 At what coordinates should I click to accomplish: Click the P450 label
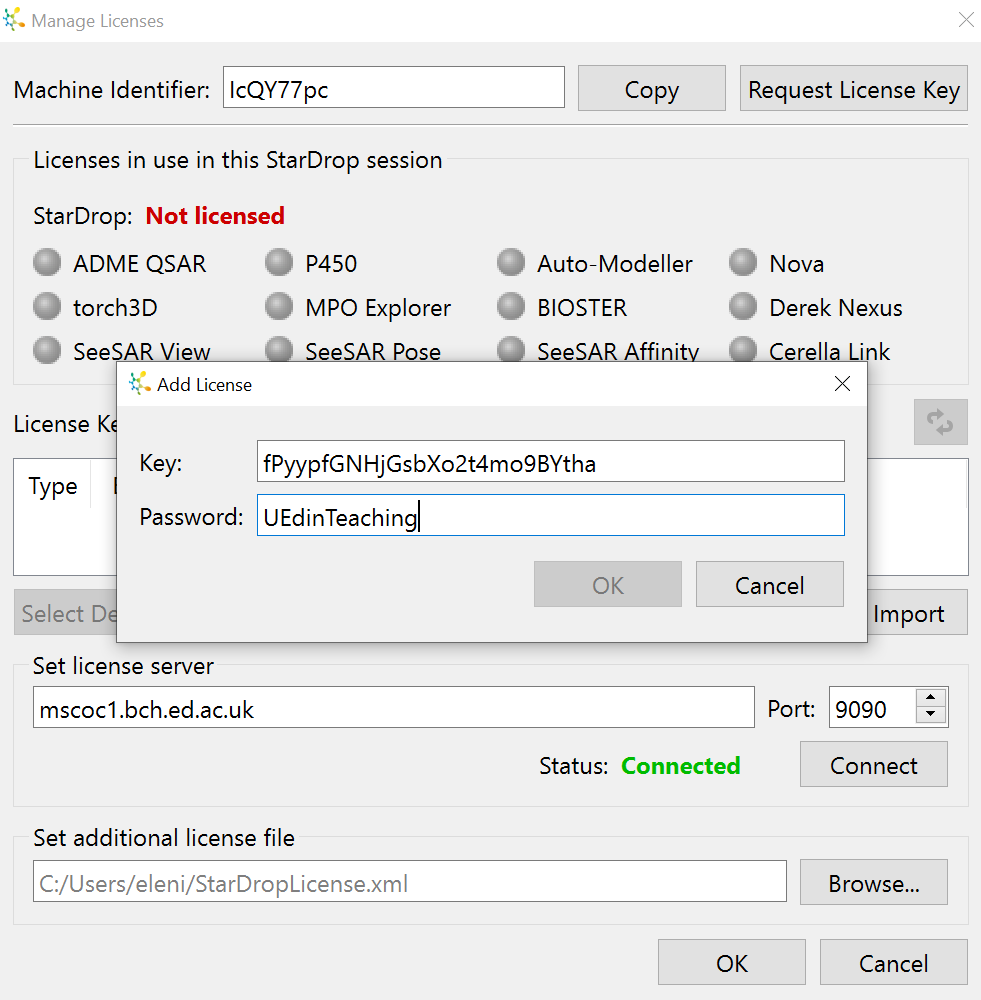tap(331, 263)
